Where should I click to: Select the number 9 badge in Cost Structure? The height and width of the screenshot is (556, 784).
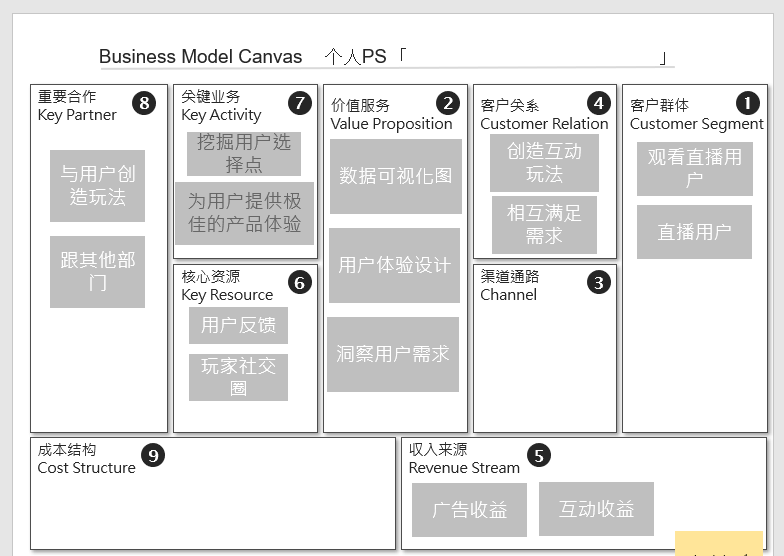[x=152, y=456]
